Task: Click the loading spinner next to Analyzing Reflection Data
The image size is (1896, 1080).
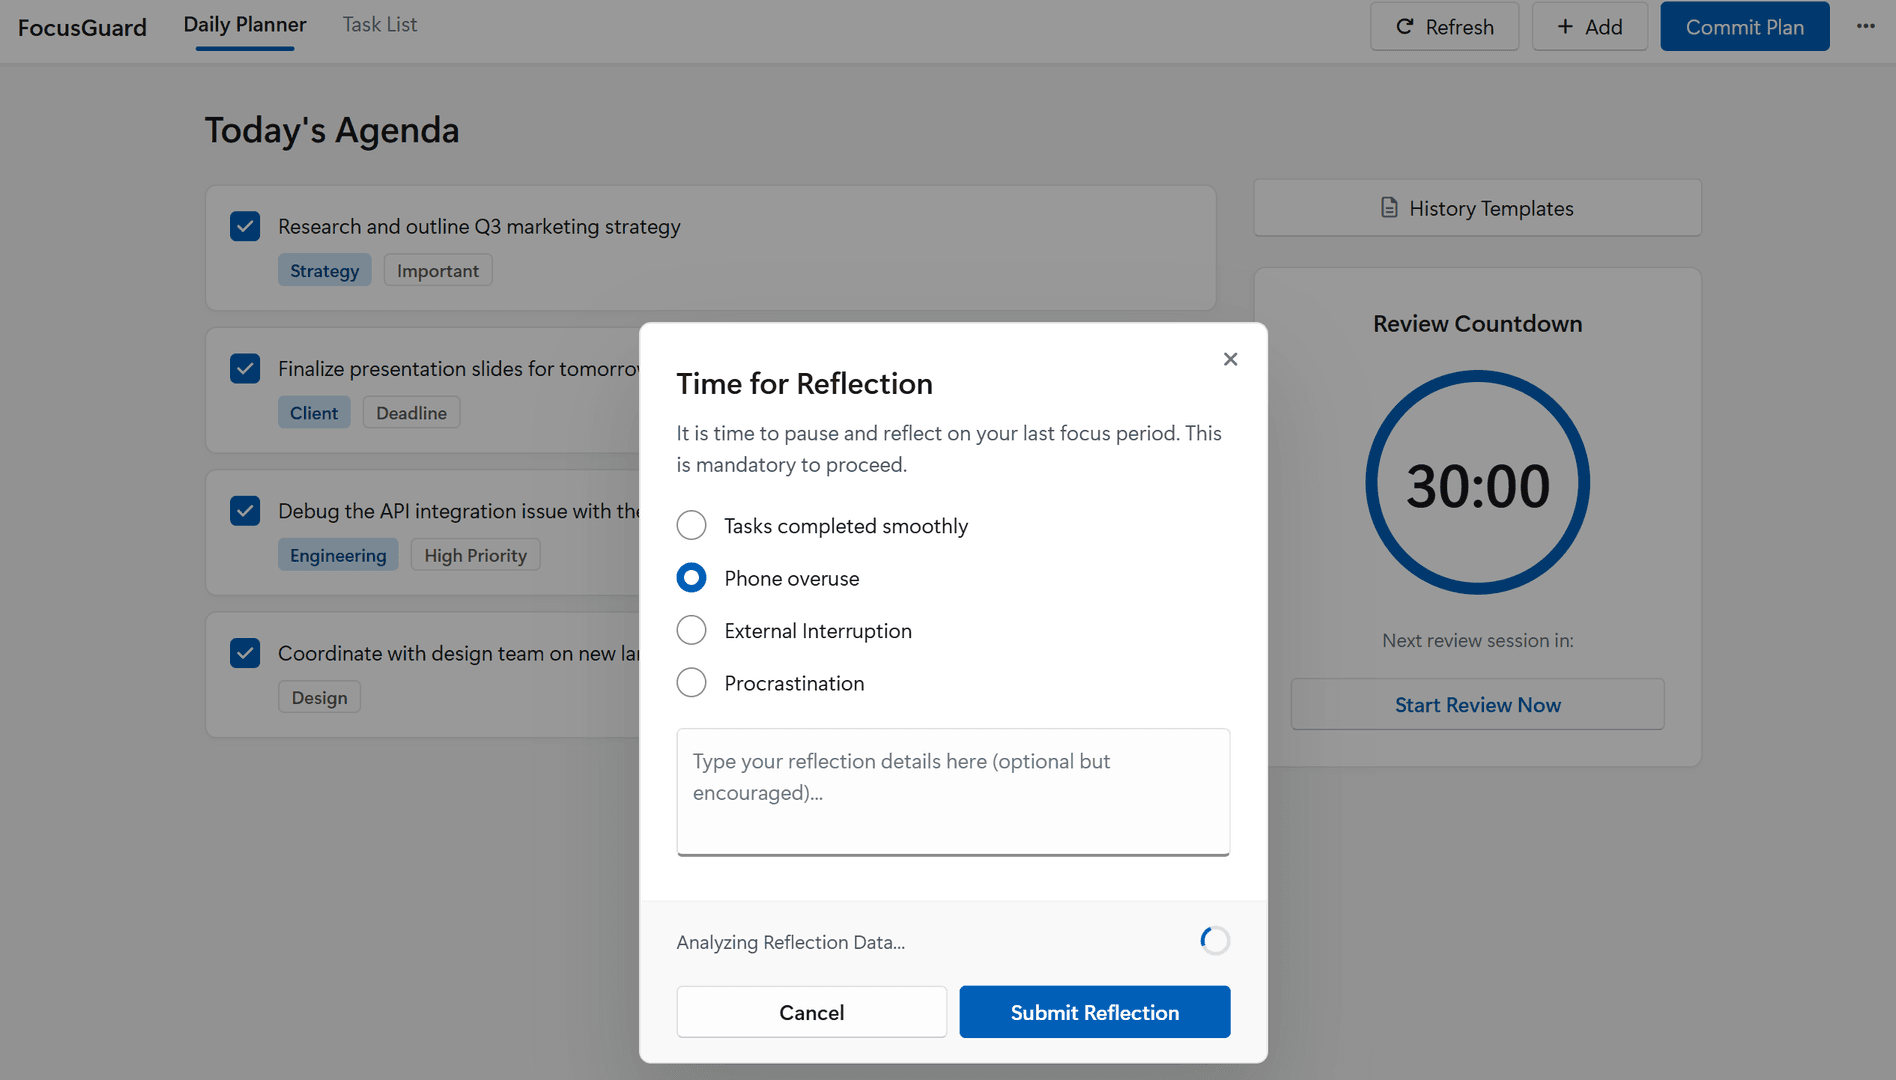Action: point(1214,940)
